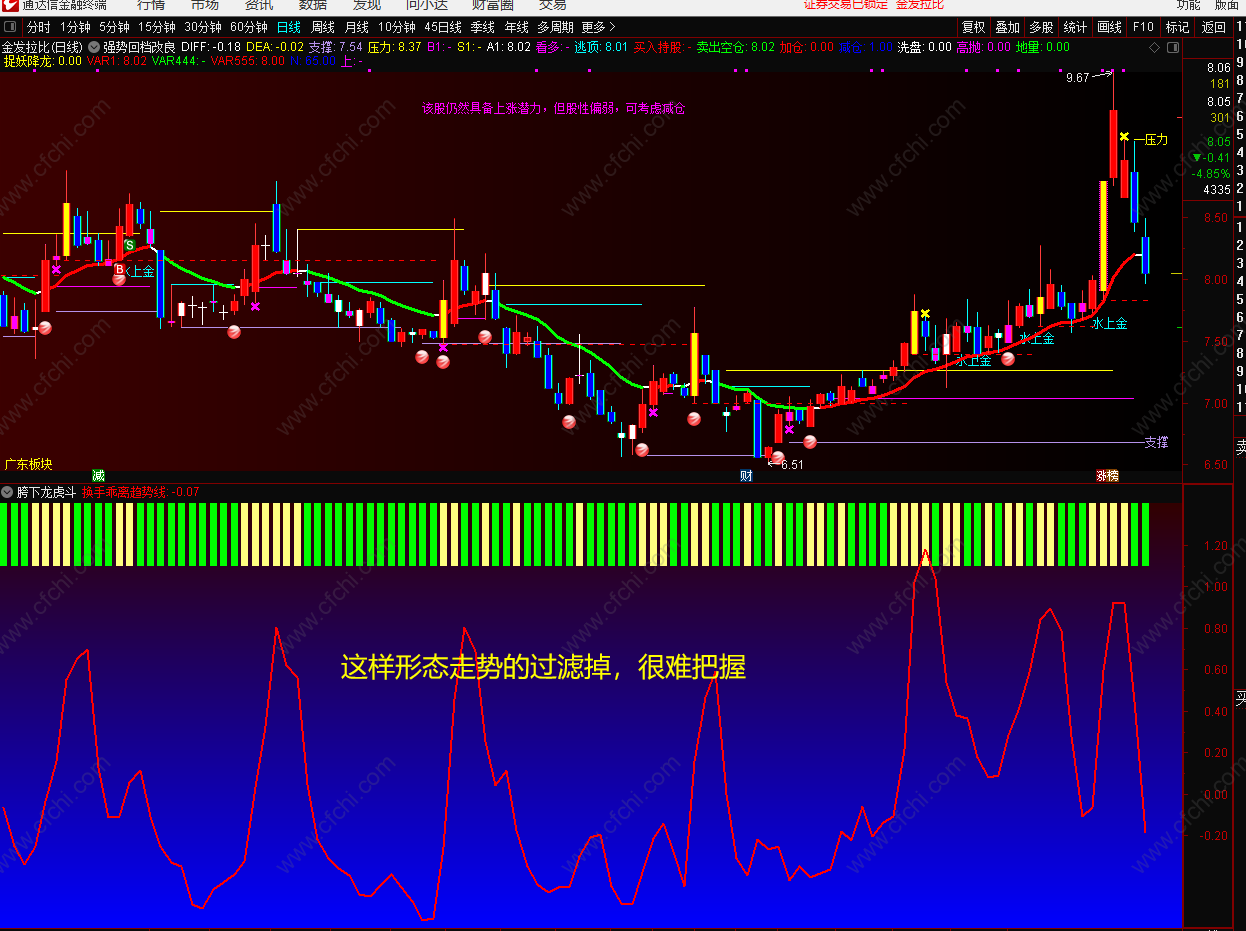Open the 画线 drawing tools

1110,27
